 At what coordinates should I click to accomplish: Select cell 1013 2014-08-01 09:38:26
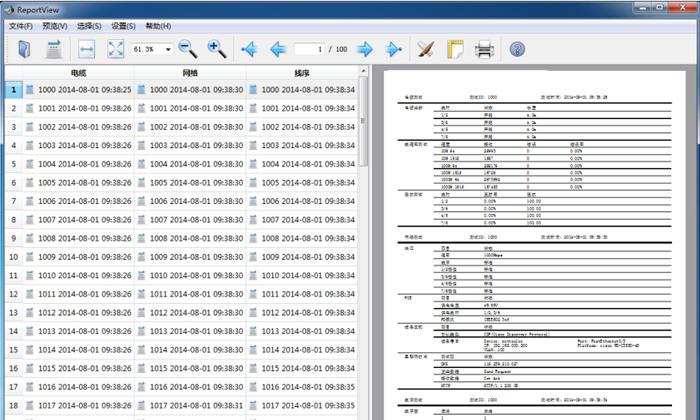click(x=78, y=331)
